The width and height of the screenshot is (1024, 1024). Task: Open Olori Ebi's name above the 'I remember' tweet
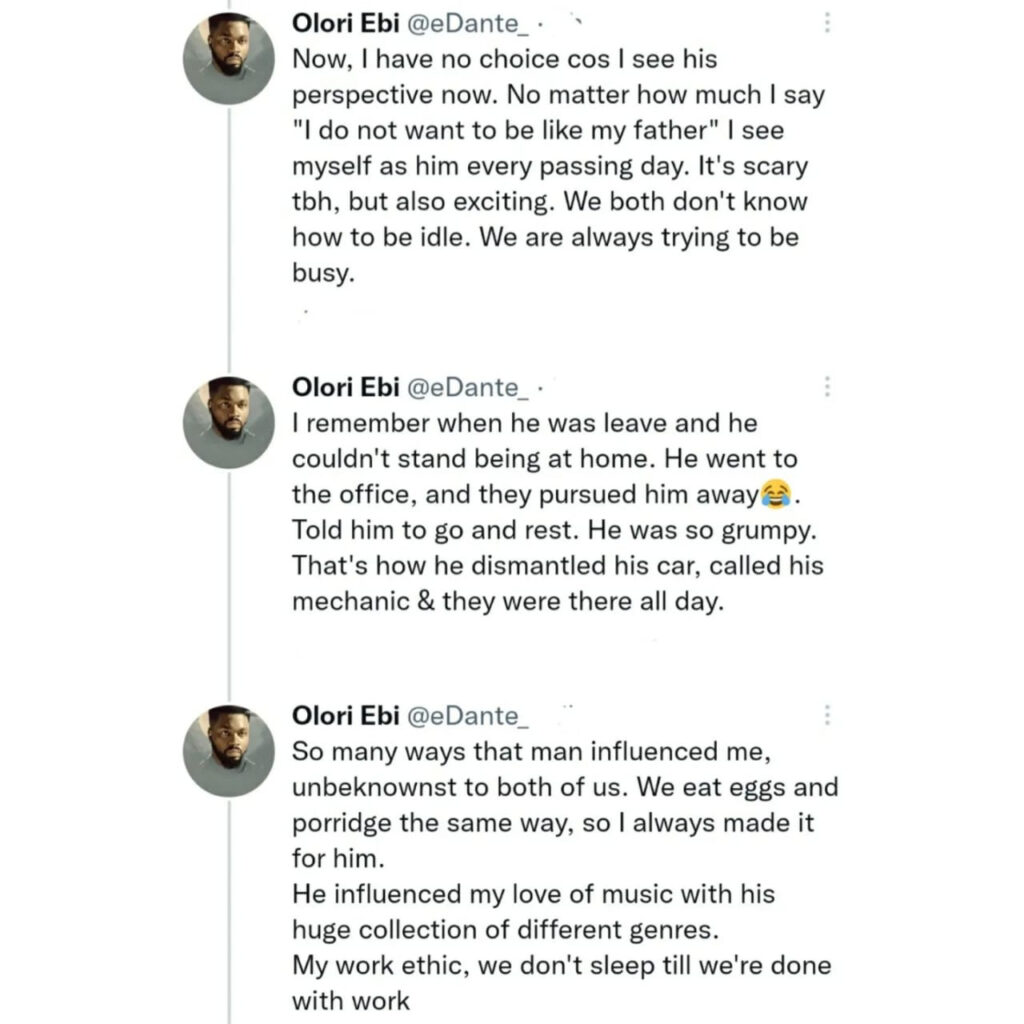point(345,387)
